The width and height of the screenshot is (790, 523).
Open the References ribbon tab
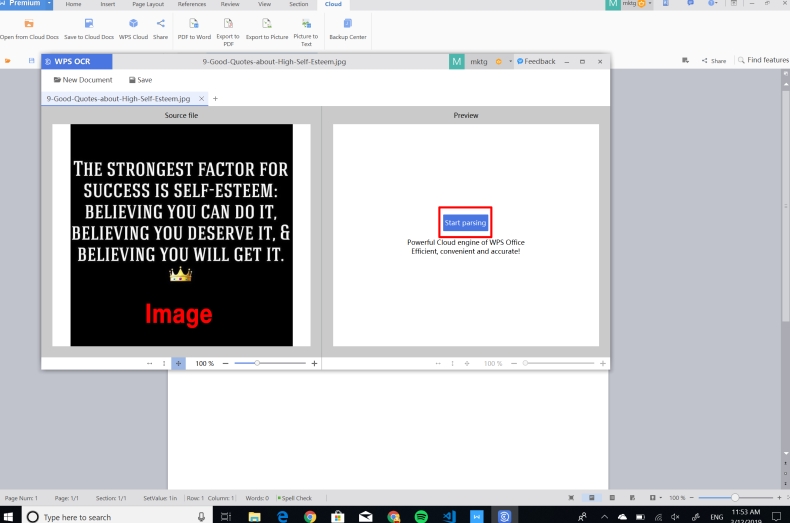(x=191, y=4)
